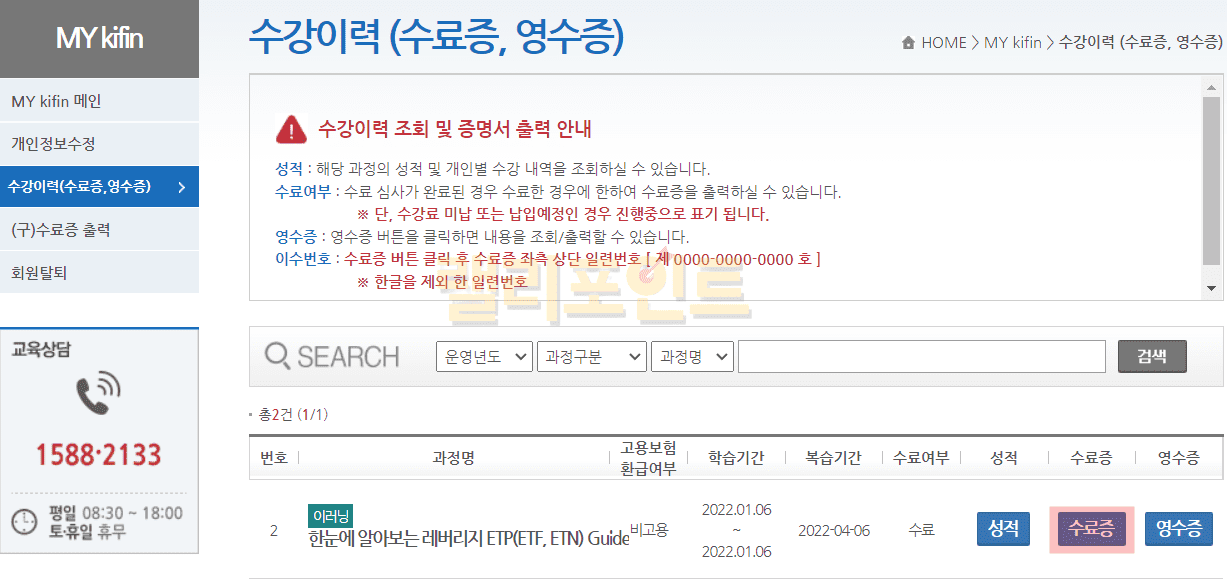This screenshot has height=579, width=1227.
Task: Open the 운영년도 dropdown
Action: tap(484, 356)
